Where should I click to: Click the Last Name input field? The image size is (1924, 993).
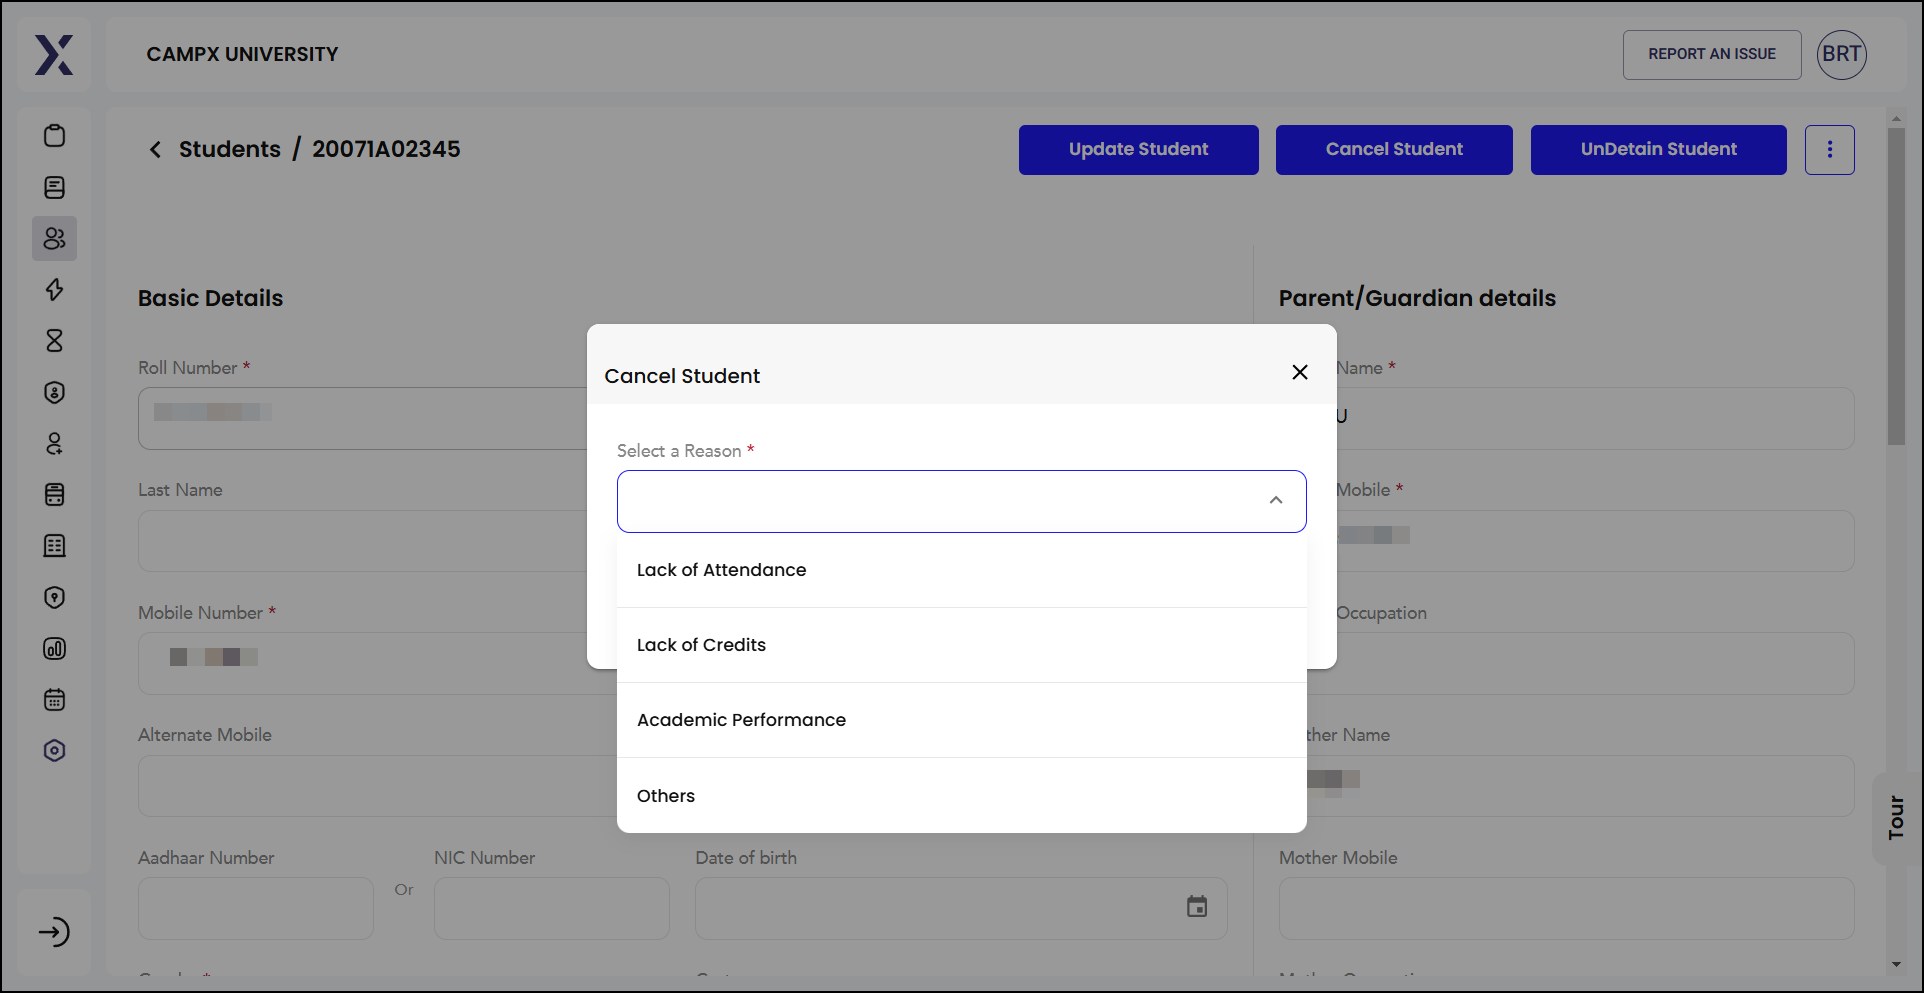(362, 541)
